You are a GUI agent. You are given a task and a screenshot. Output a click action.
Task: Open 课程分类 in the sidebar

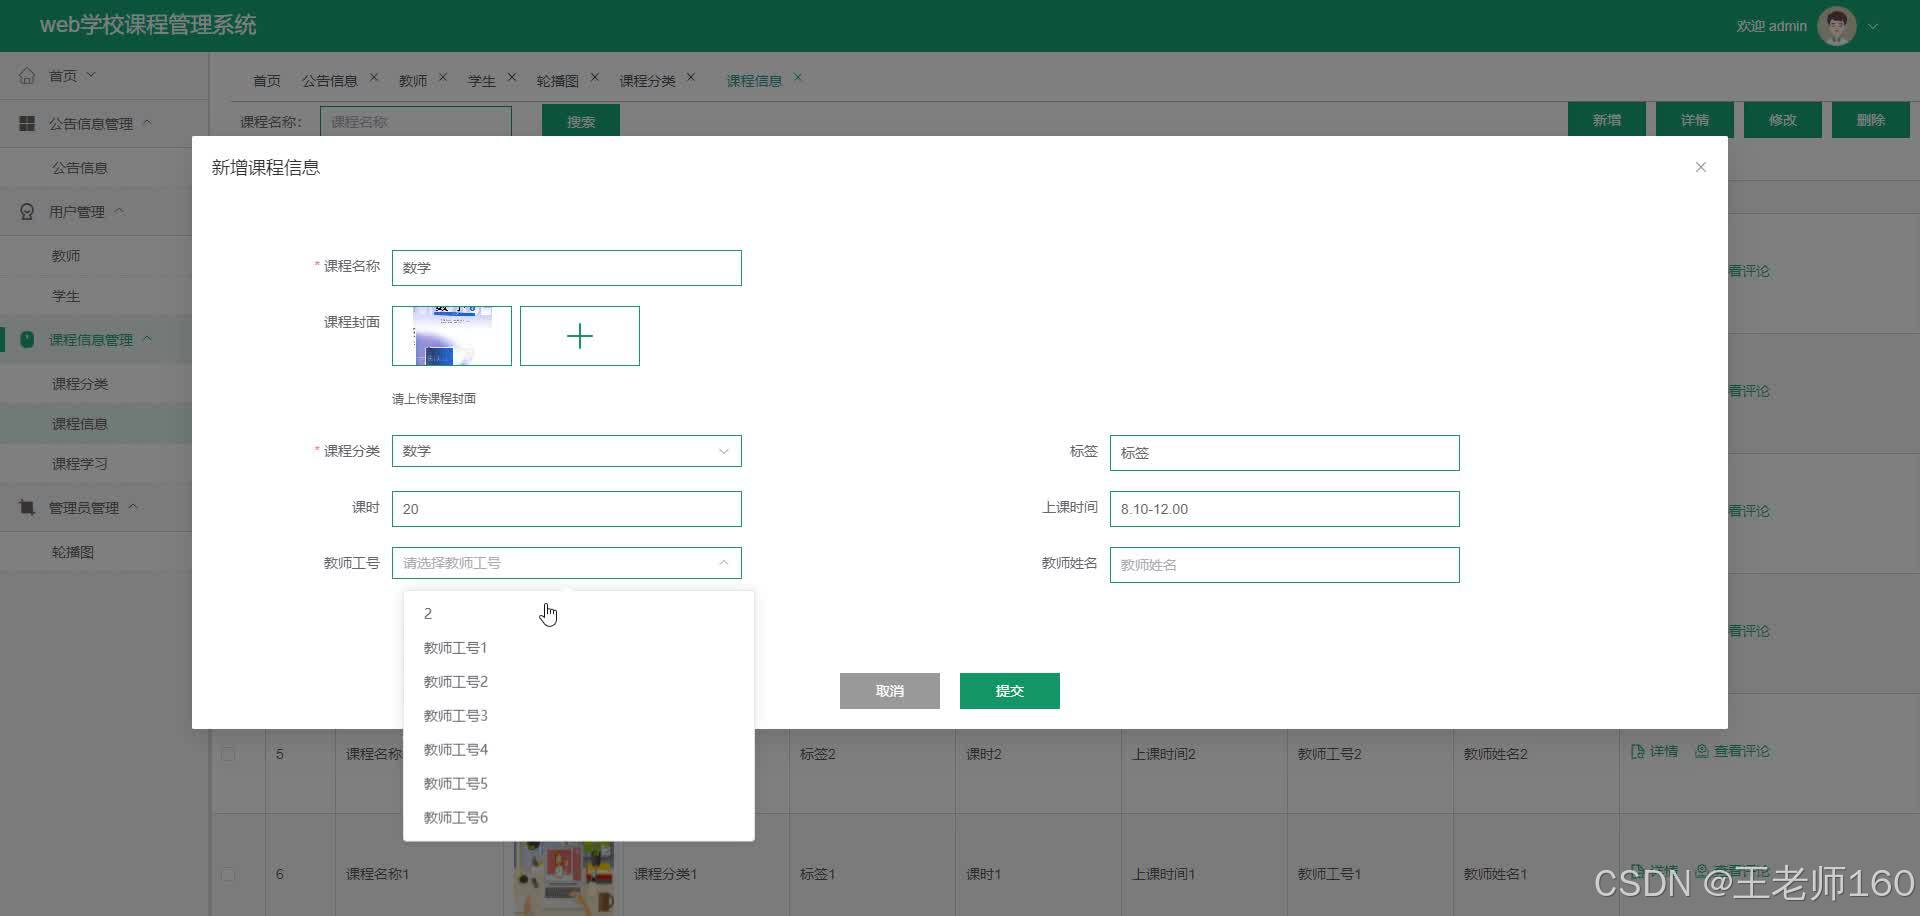(x=80, y=384)
